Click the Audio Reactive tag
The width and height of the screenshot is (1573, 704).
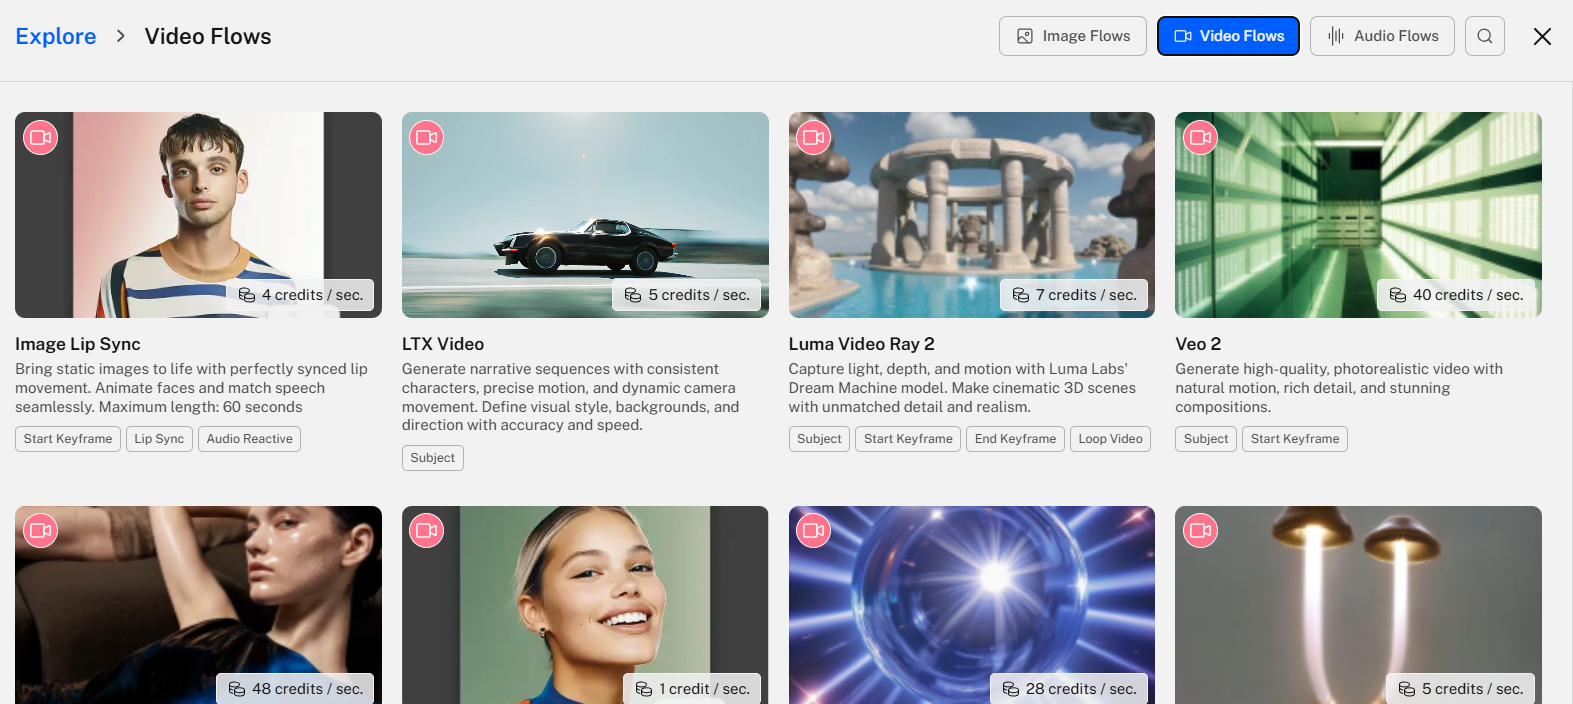tap(249, 439)
